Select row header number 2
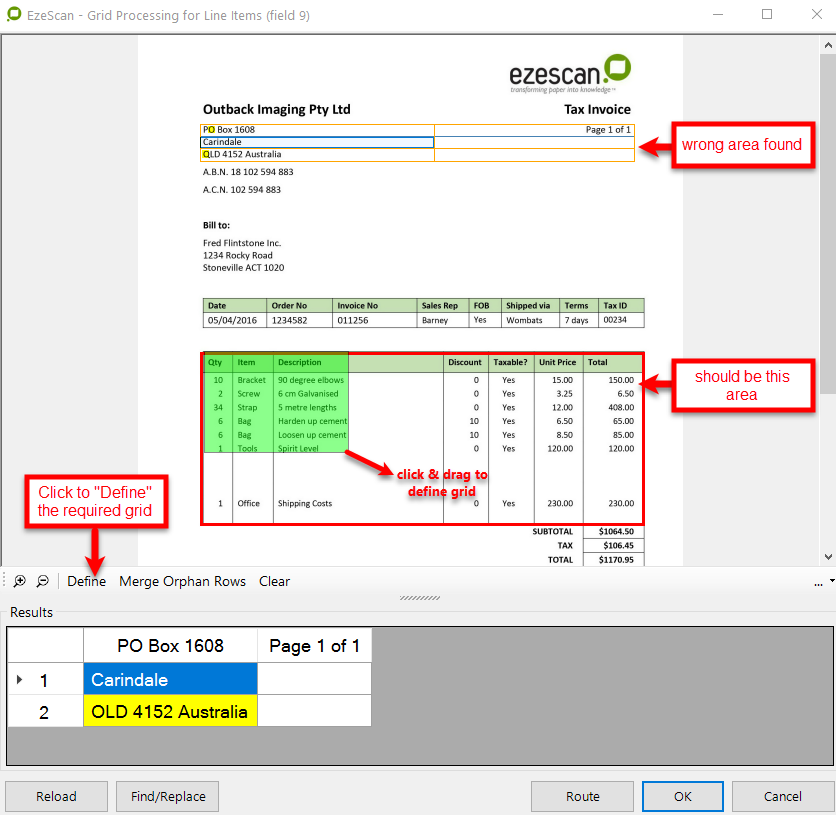The image size is (836, 815). 44,712
